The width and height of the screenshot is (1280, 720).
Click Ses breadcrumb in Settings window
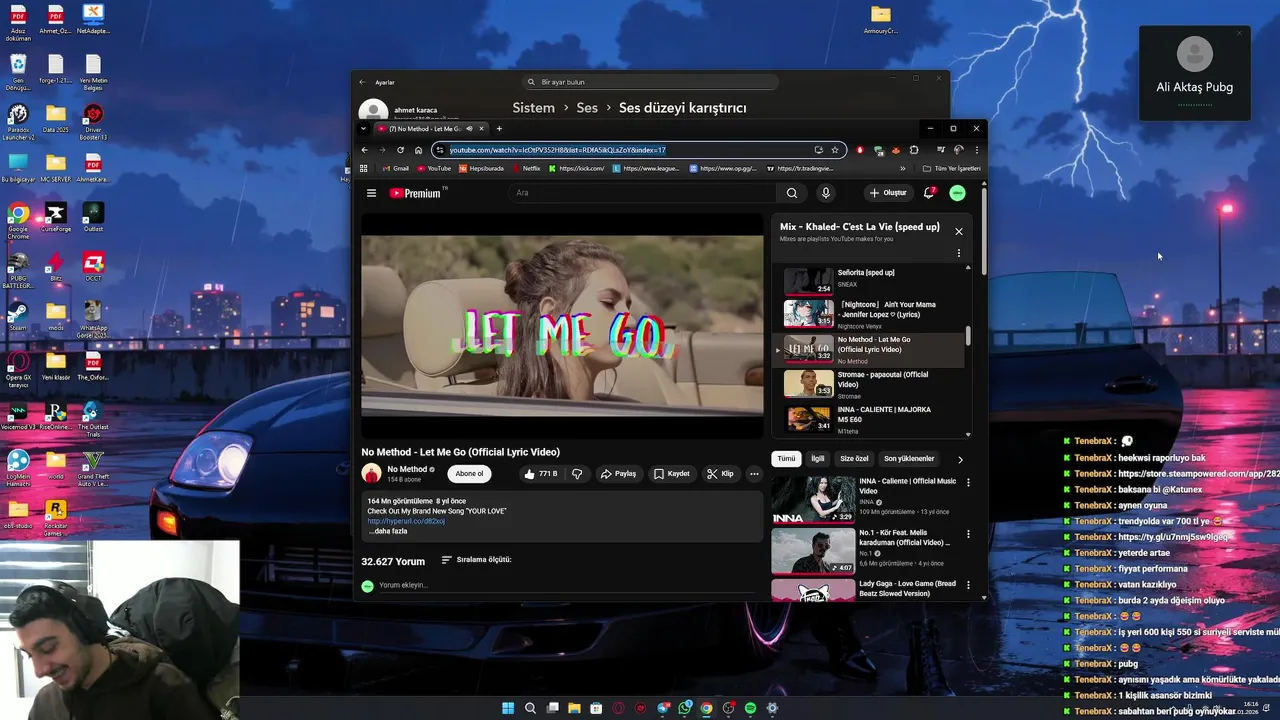click(x=587, y=108)
